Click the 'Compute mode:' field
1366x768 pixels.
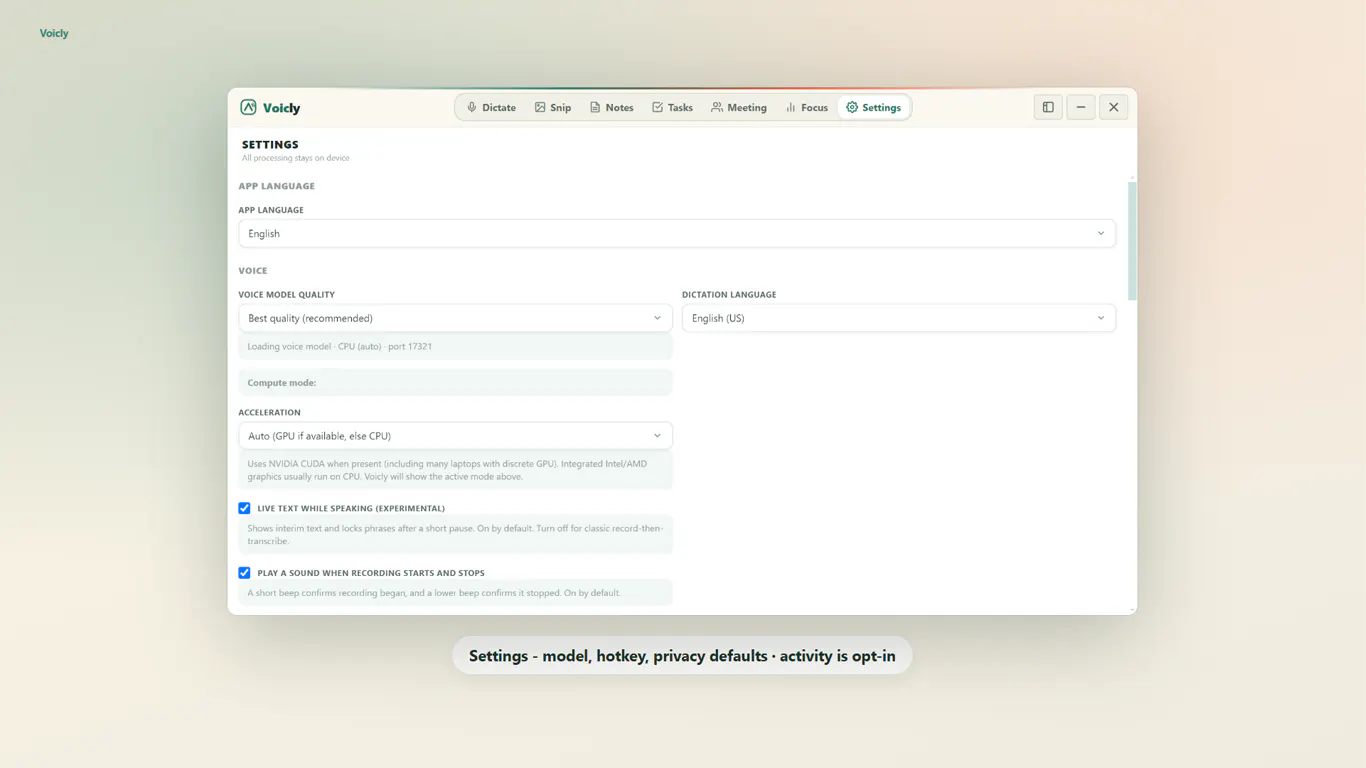(x=455, y=382)
